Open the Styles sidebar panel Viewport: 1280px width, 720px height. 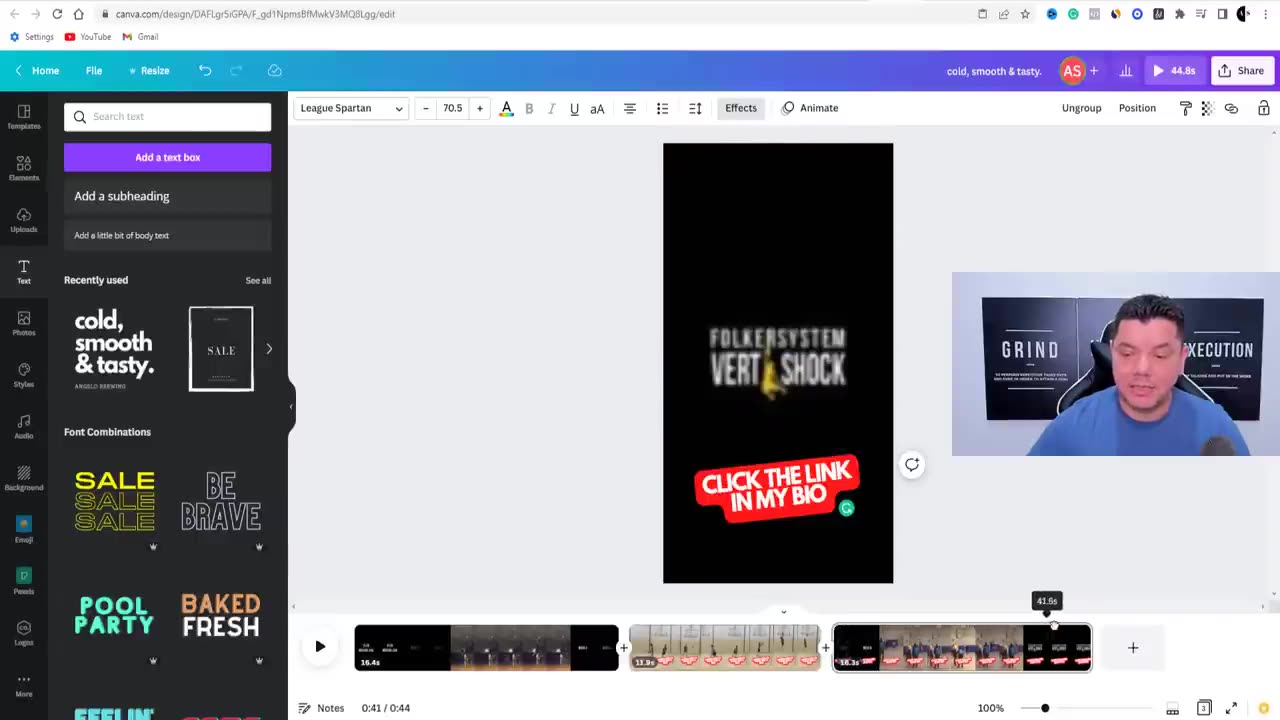pos(24,375)
